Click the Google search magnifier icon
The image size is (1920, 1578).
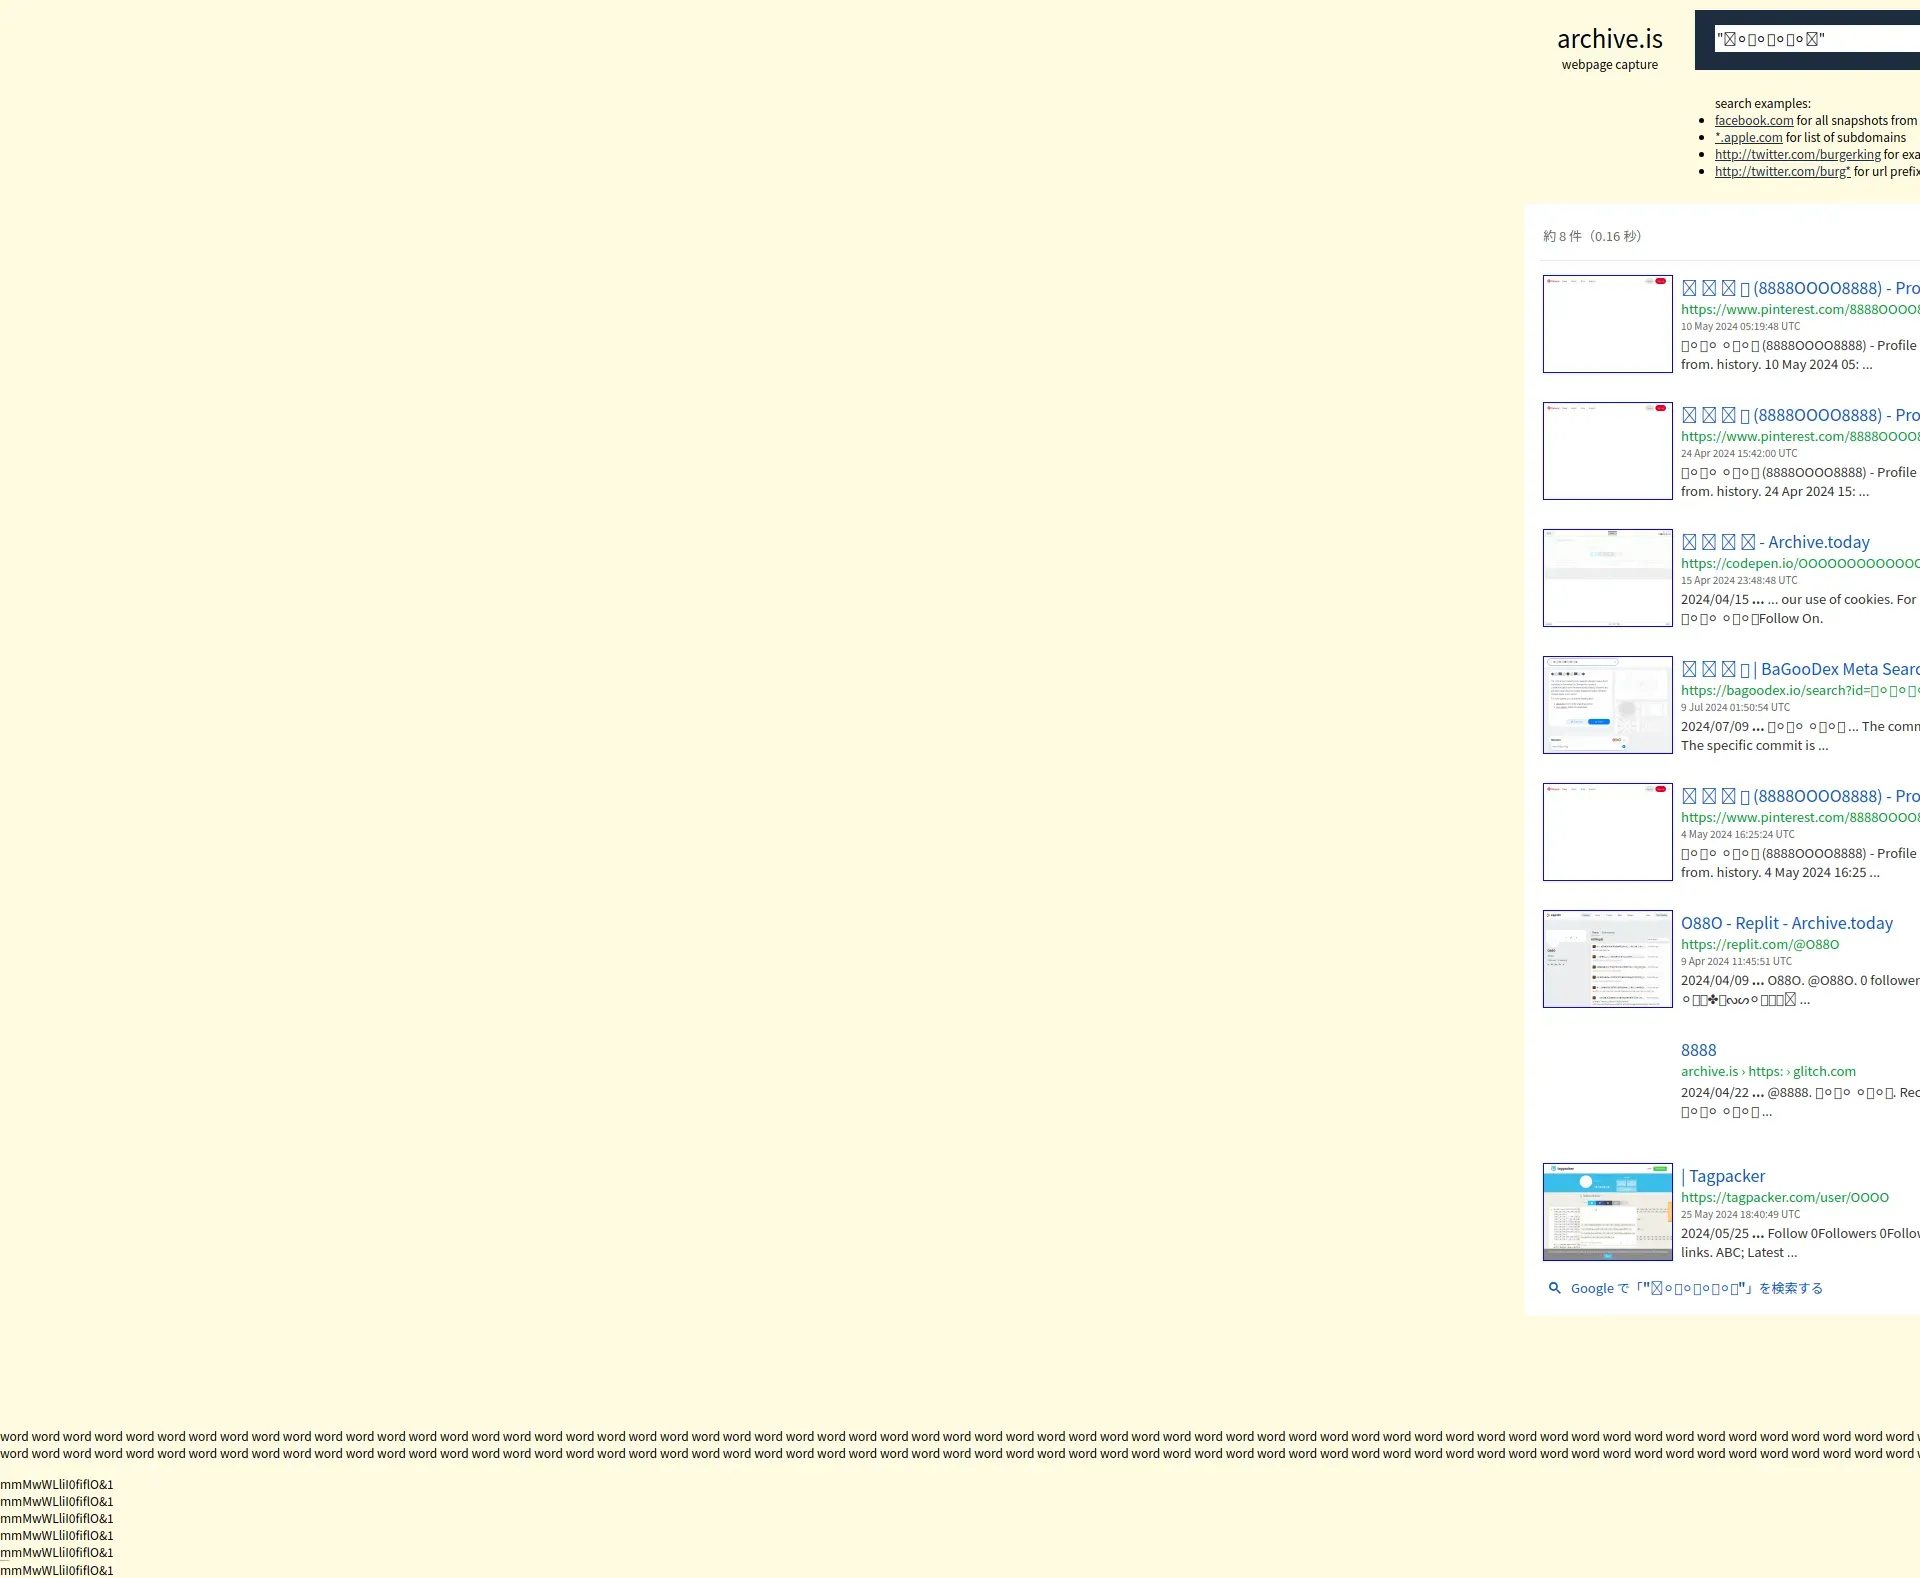1554,1288
